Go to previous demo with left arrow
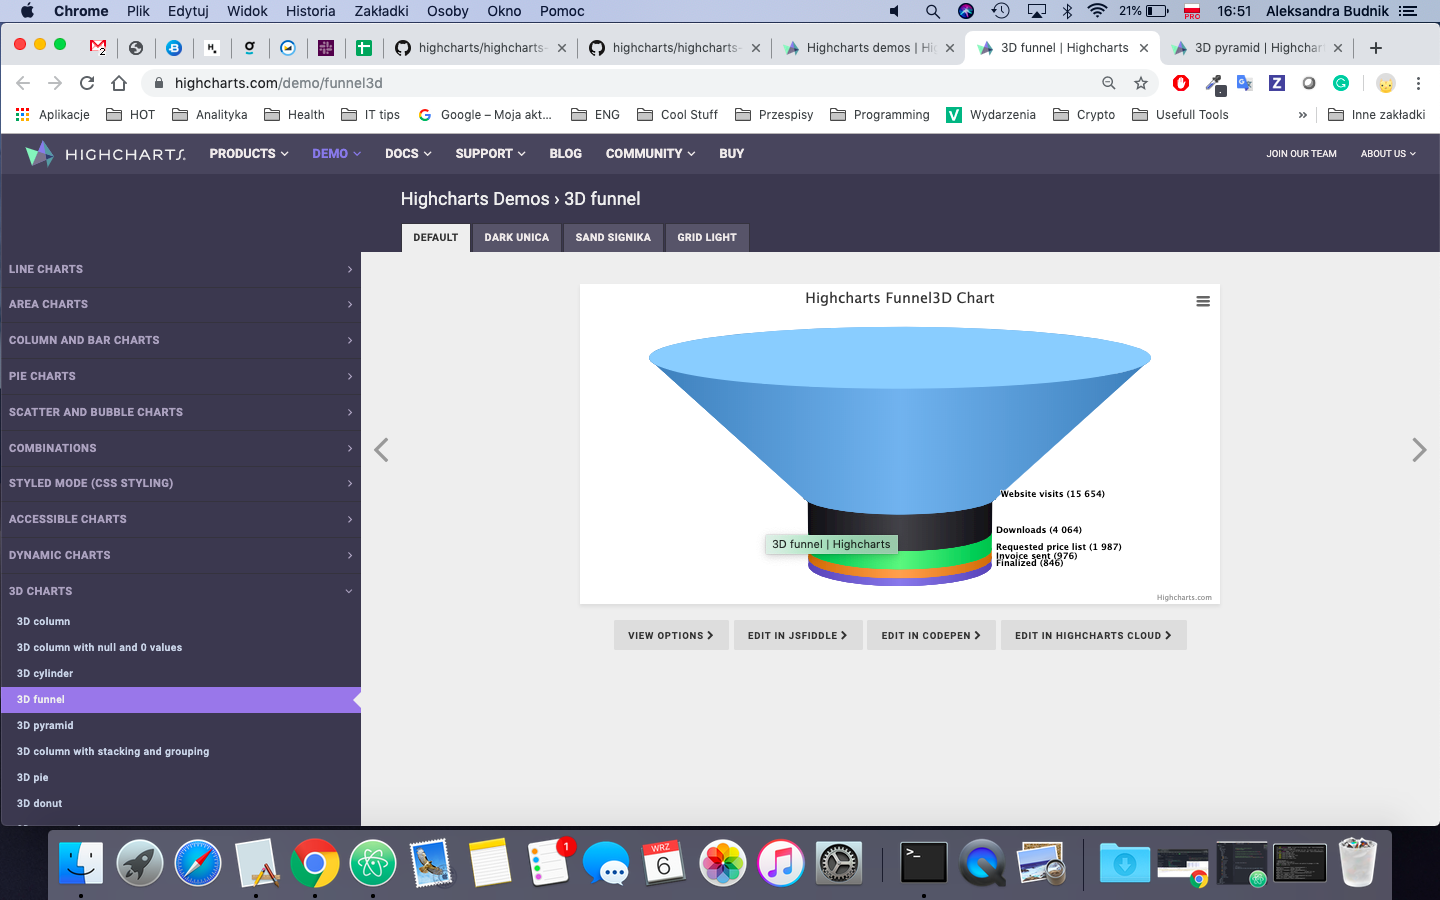 [x=381, y=450]
